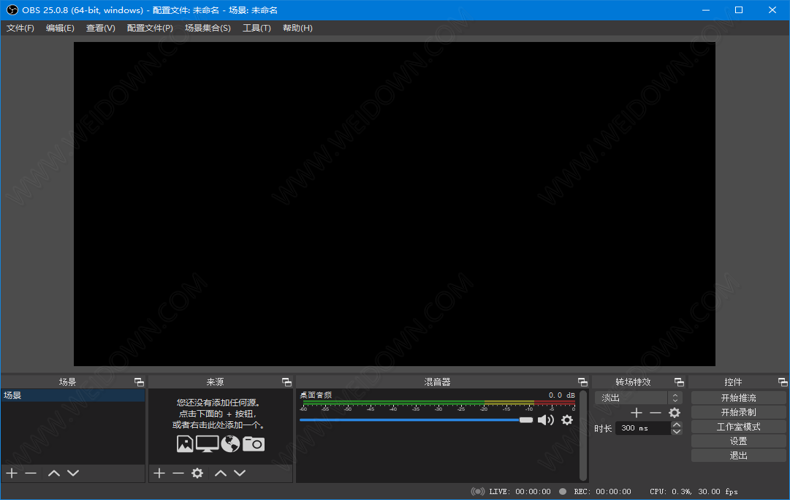The width and height of the screenshot is (790, 500).
Task: Open 设置 settings from the Controls panel
Action: pos(739,441)
